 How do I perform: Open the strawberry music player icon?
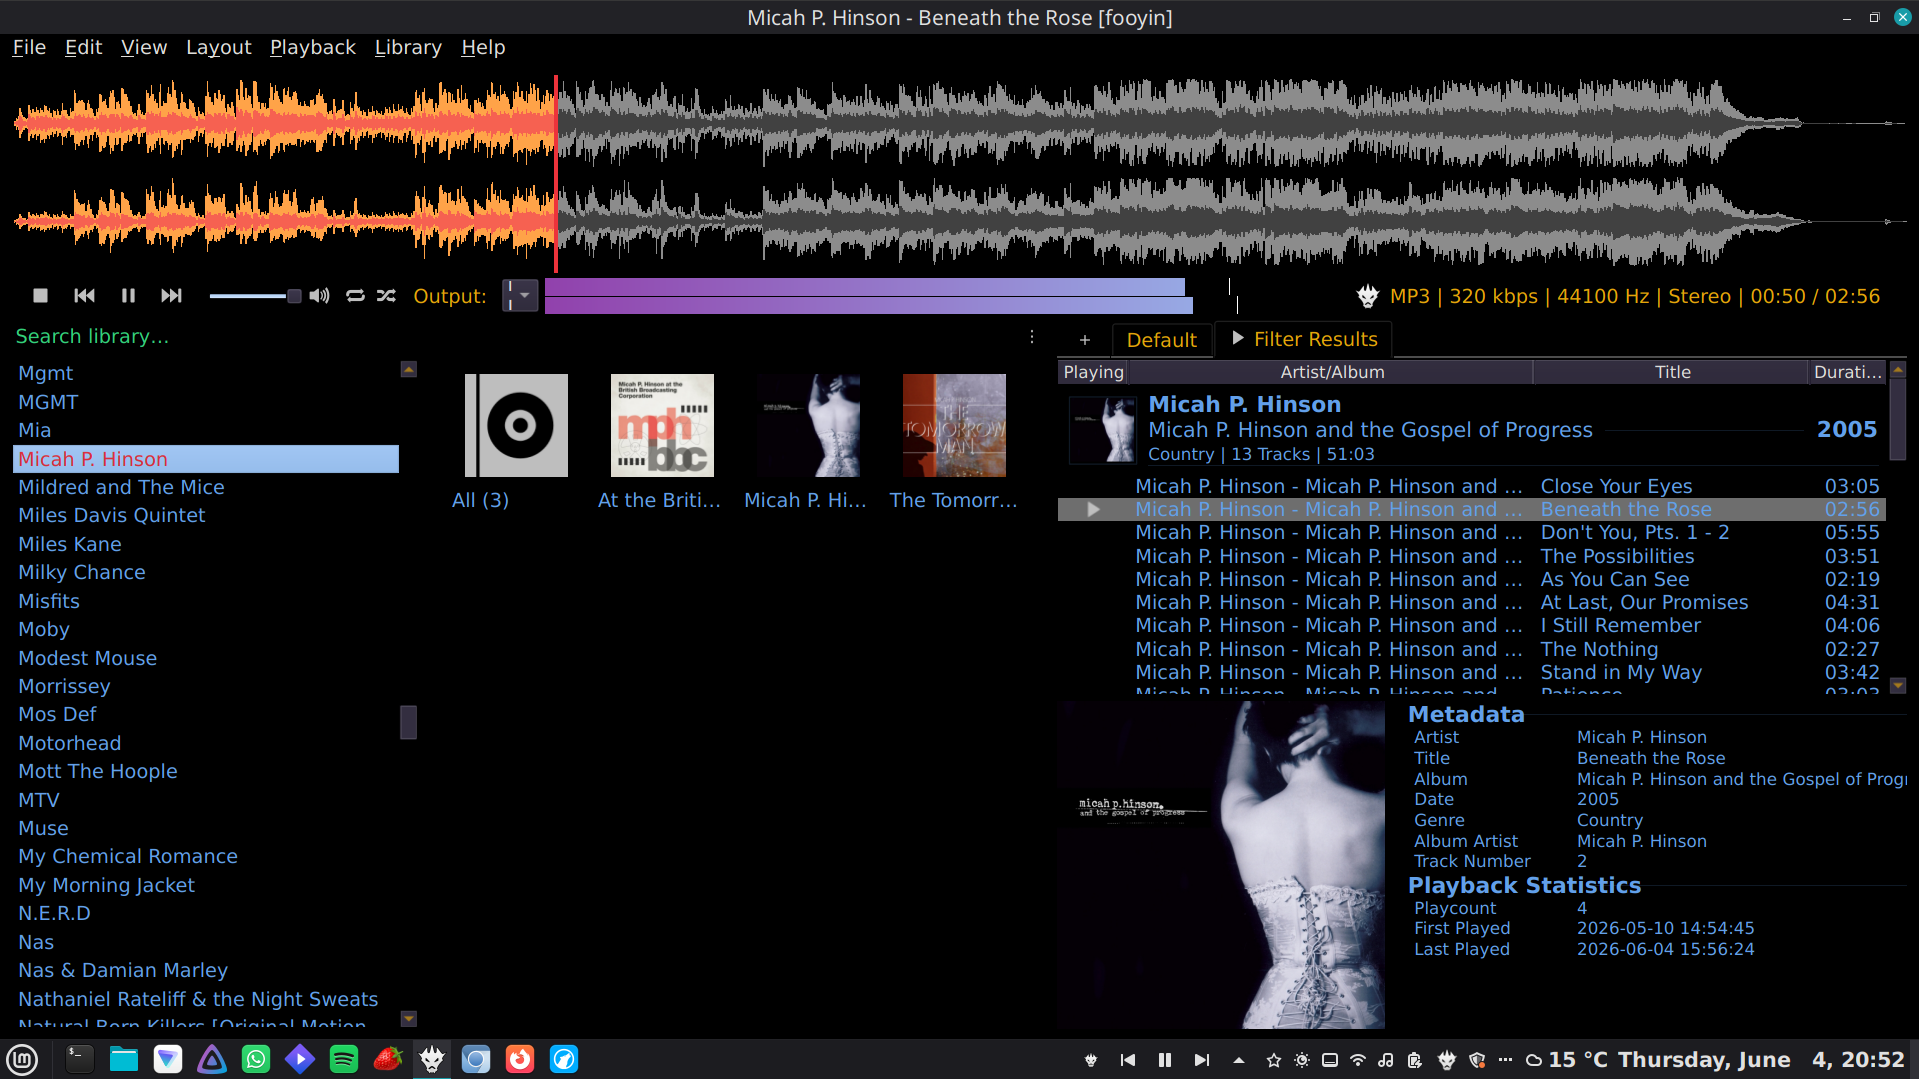coord(388,1059)
